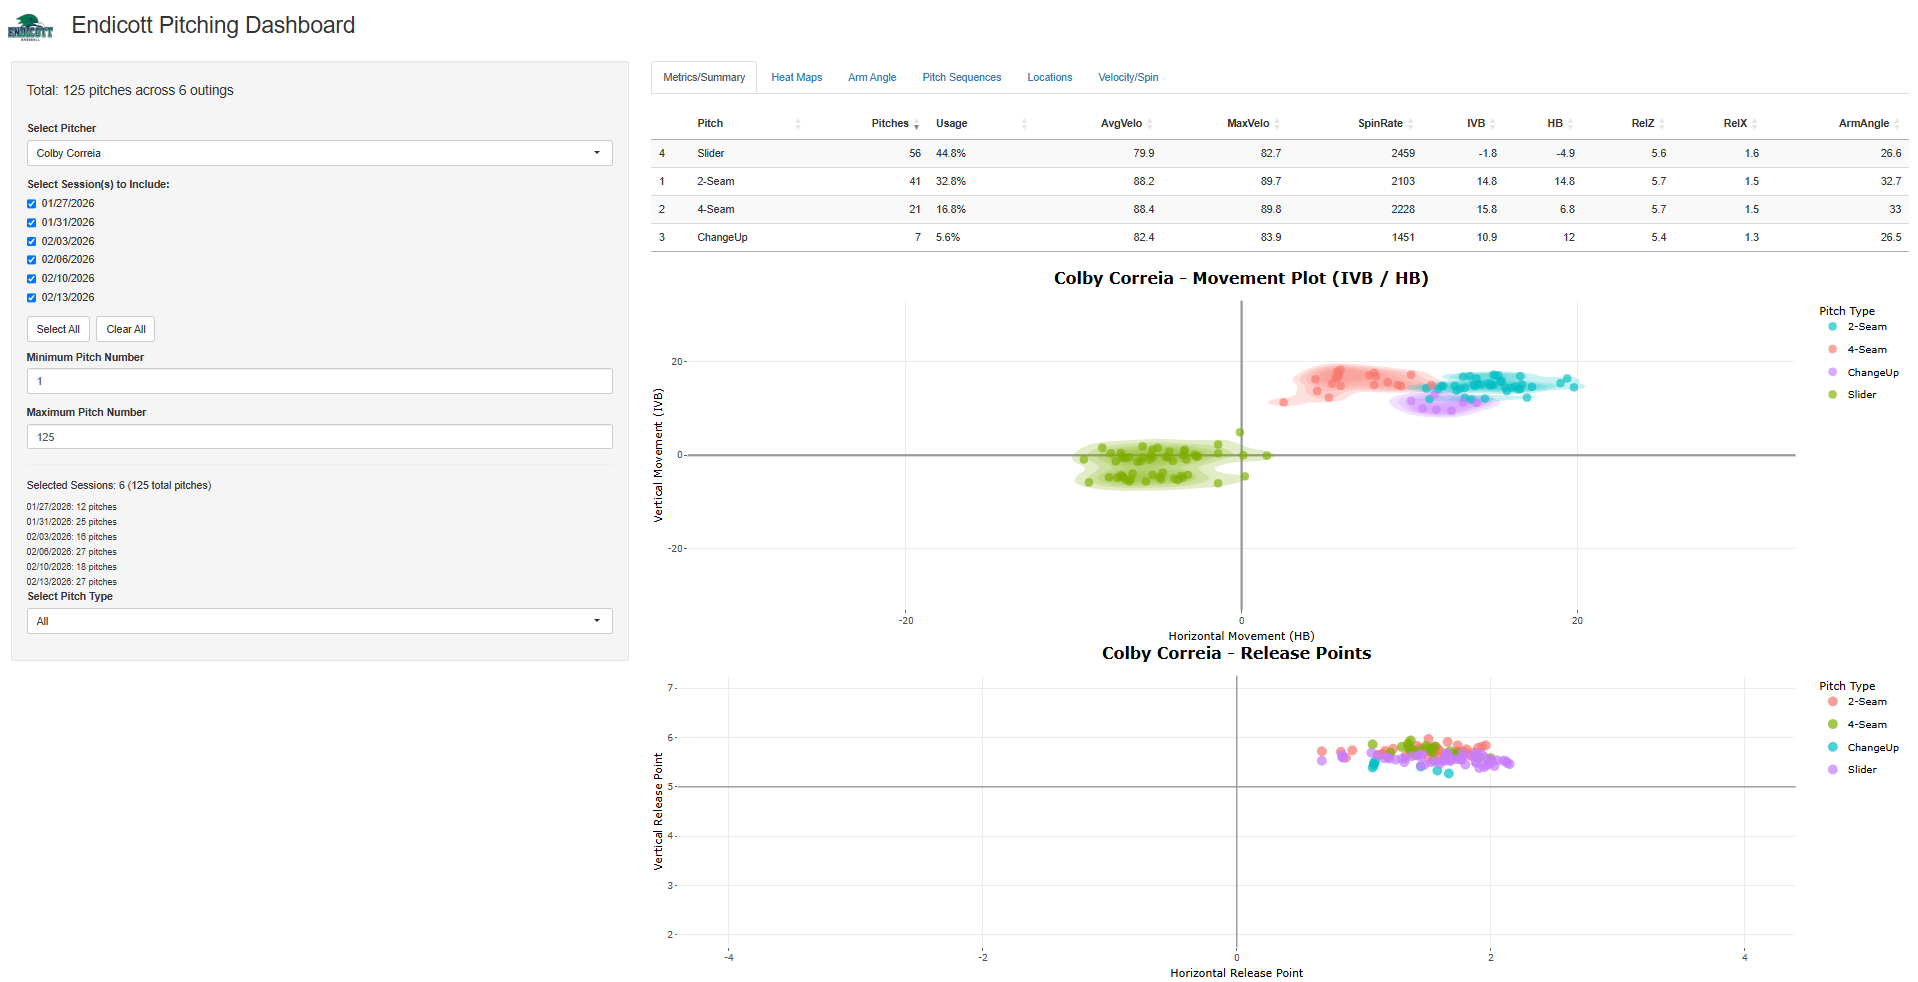Viewport: 1918px width, 982px height.
Task: Toggle 4-Seam in release points legend
Action: tap(1857, 725)
